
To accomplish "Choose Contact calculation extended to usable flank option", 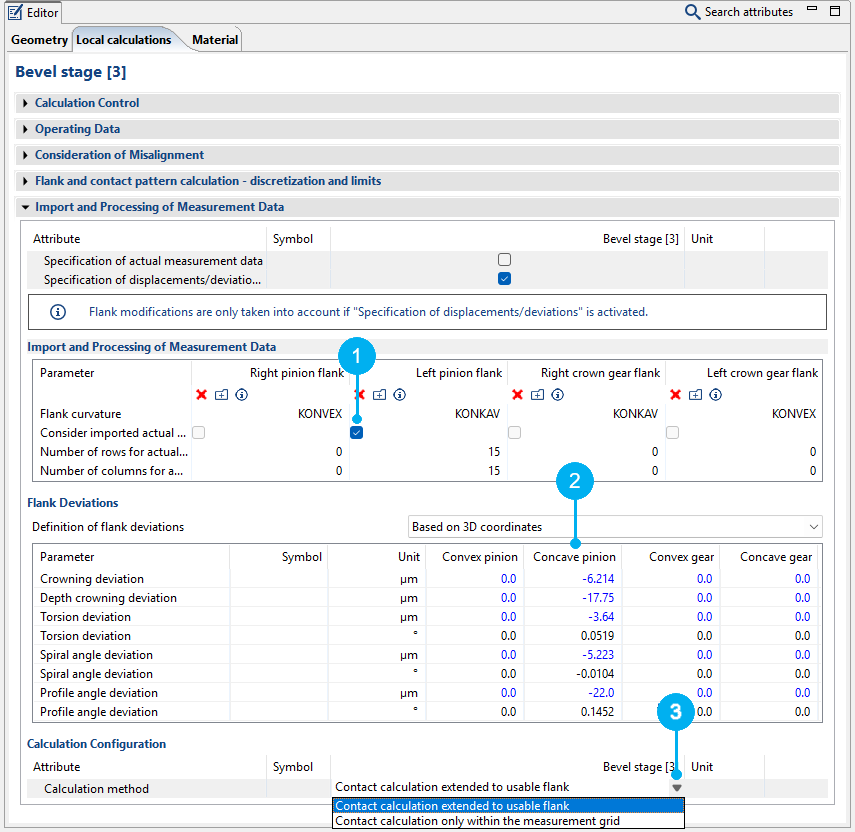I will click(x=508, y=805).
